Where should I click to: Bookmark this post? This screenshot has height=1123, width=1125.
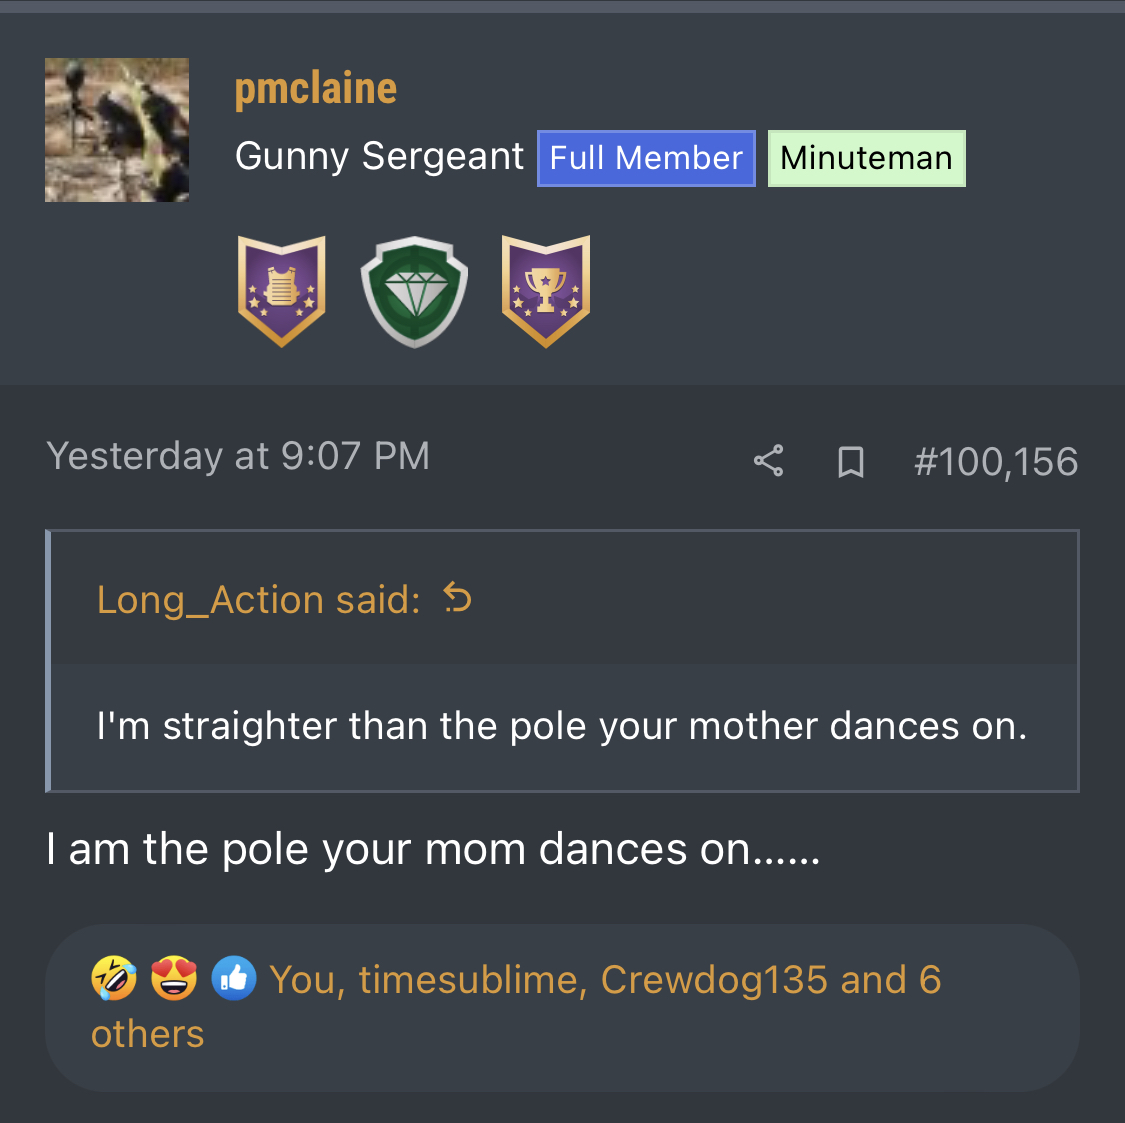850,461
